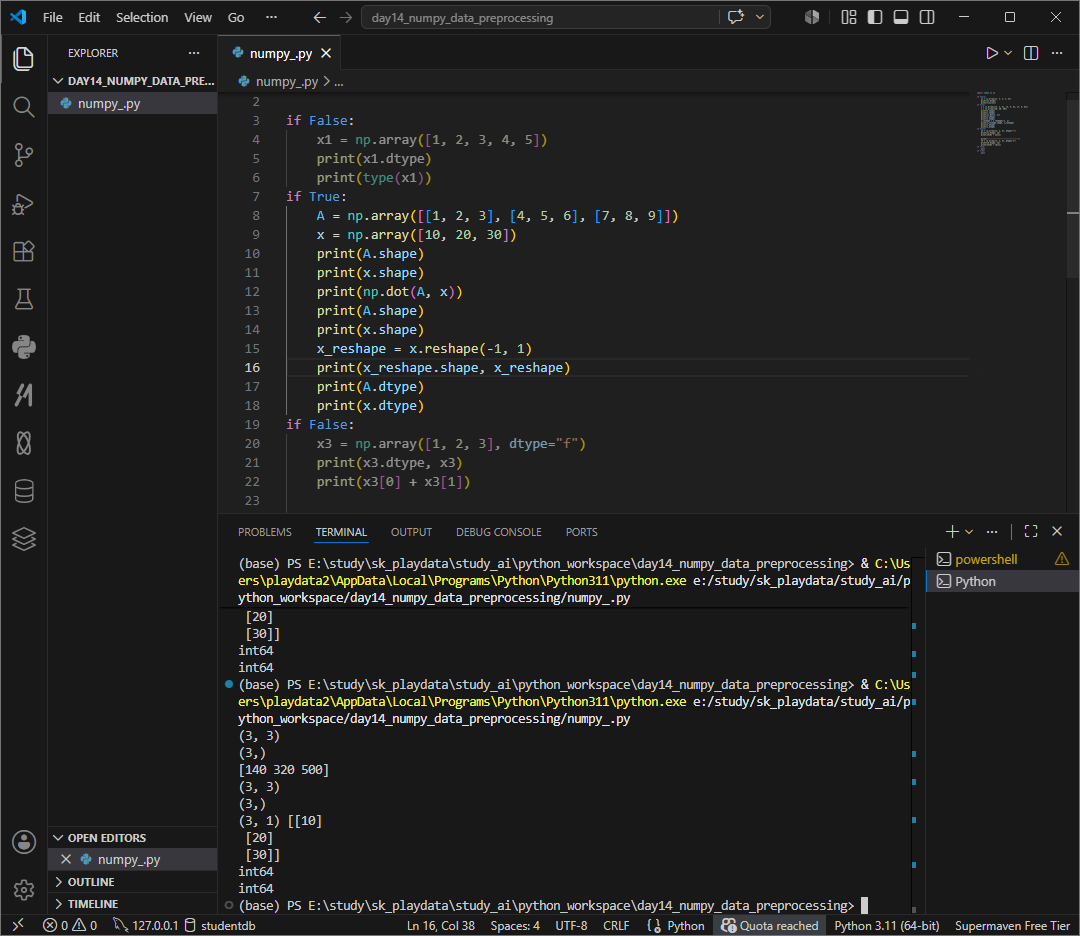Open the File menu
Screen dimensions: 1080x936
point(52,17)
